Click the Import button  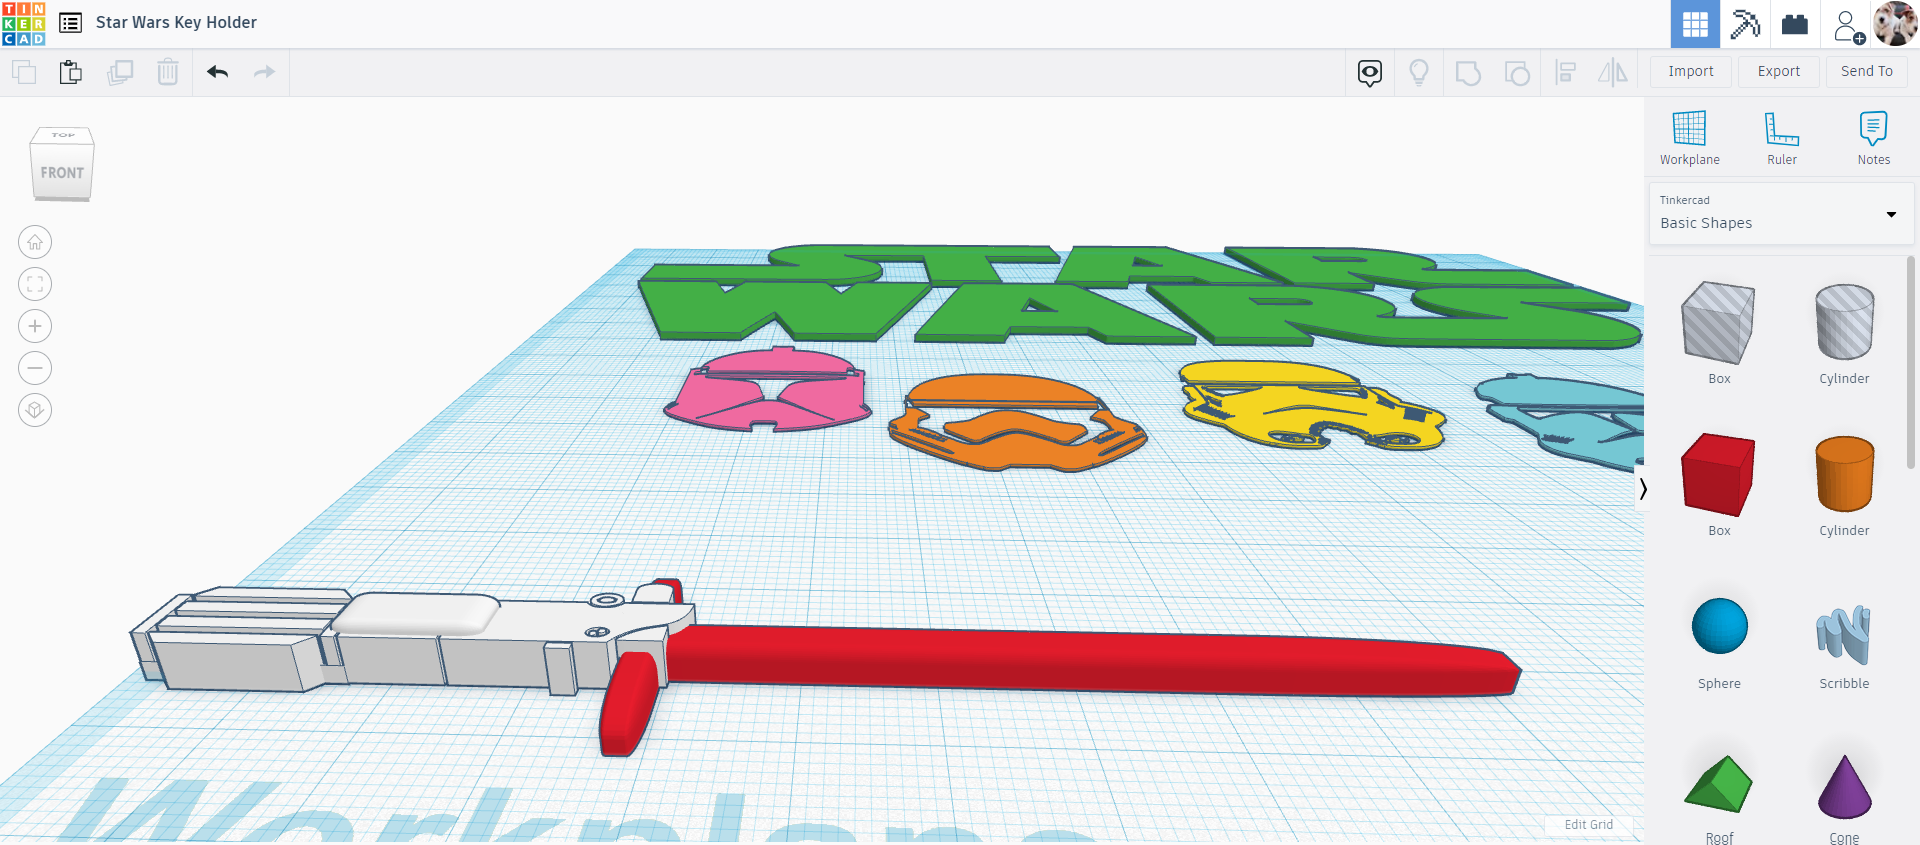coord(1691,71)
